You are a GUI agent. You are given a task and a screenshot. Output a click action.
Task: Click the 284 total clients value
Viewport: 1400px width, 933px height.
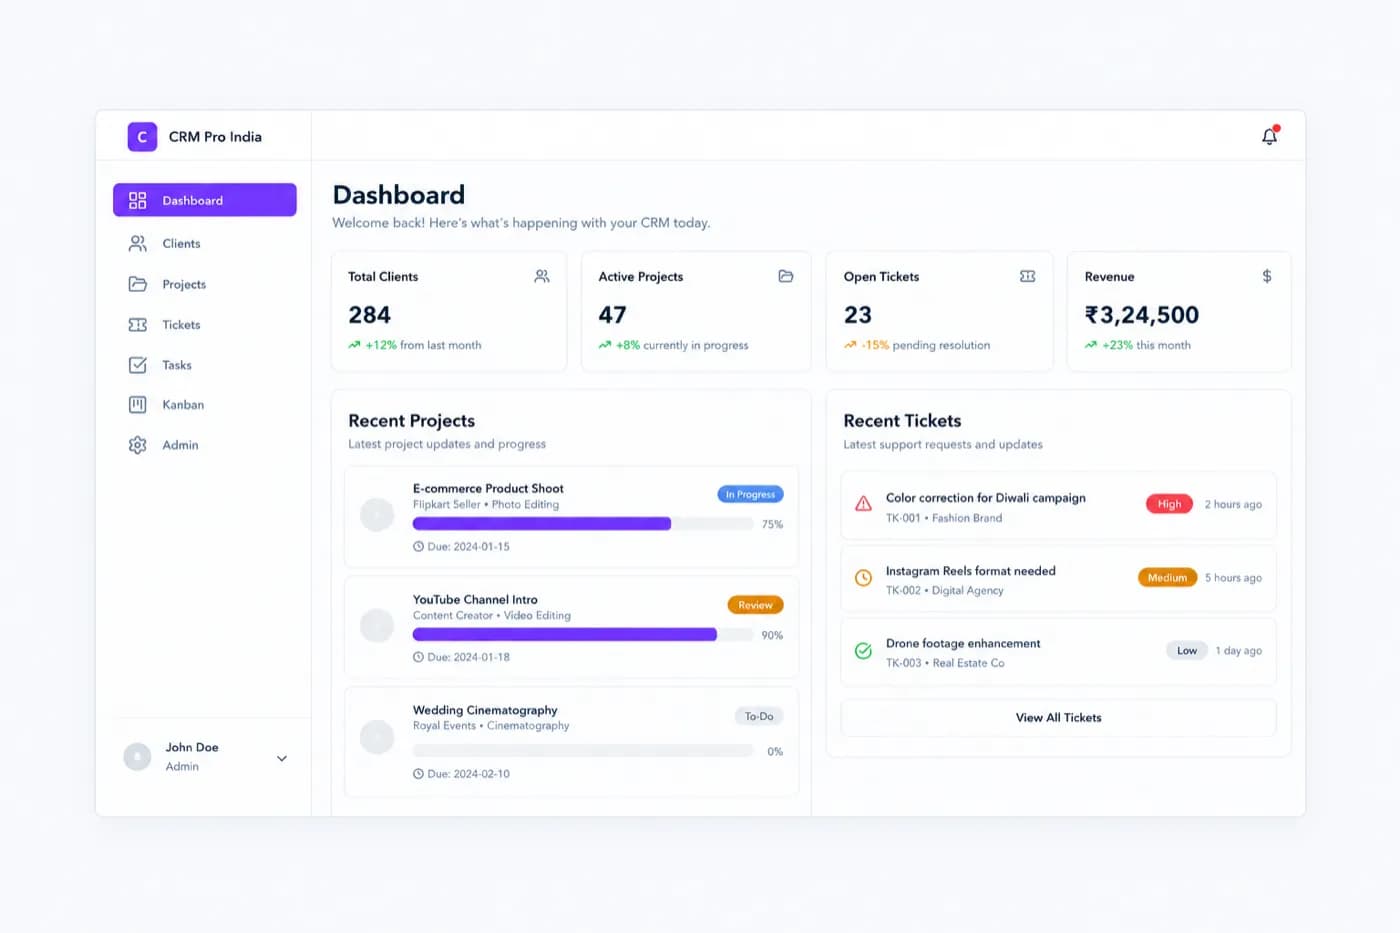pos(369,315)
